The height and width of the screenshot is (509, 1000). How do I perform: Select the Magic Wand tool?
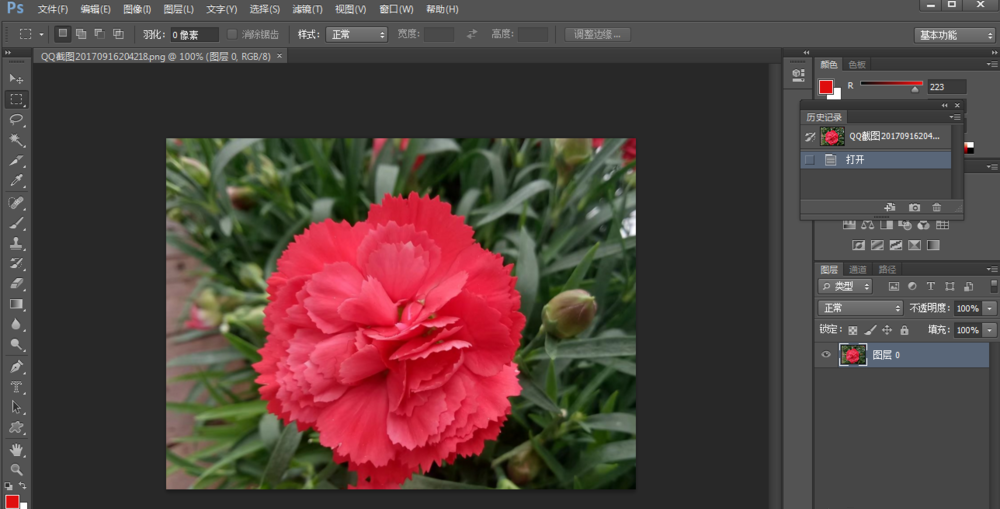(x=16, y=141)
